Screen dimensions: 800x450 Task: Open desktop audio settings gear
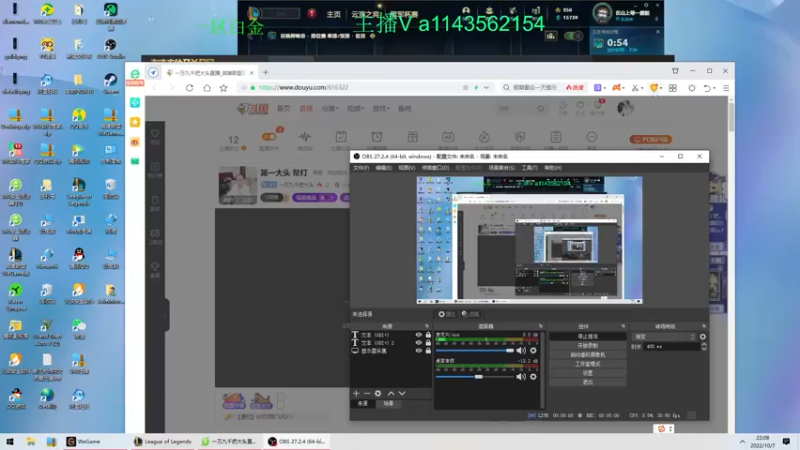[x=533, y=377]
